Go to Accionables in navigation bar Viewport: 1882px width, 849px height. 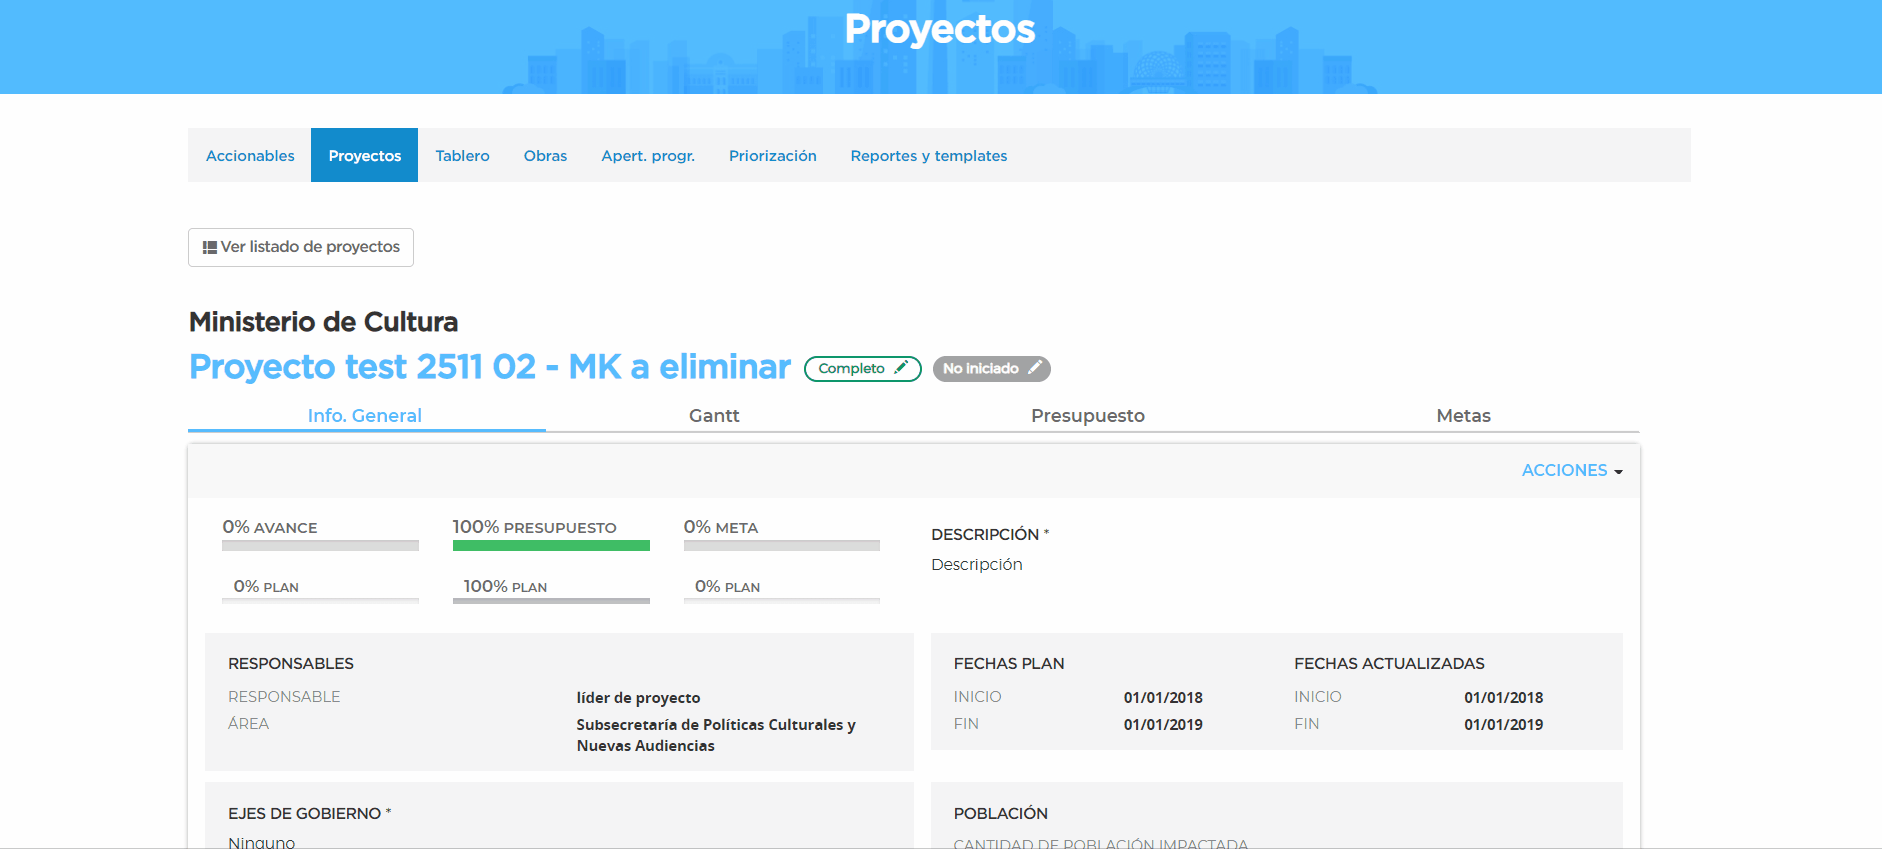pyautogui.click(x=250, y=156)
